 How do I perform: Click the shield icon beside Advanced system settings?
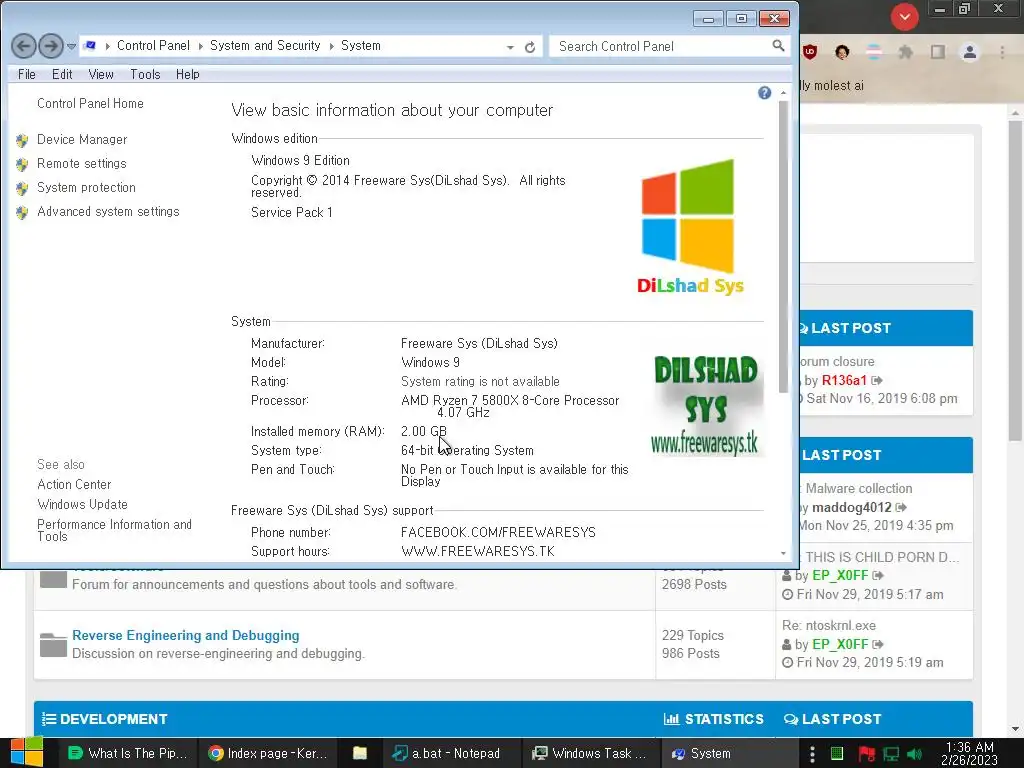click(22, 213)
